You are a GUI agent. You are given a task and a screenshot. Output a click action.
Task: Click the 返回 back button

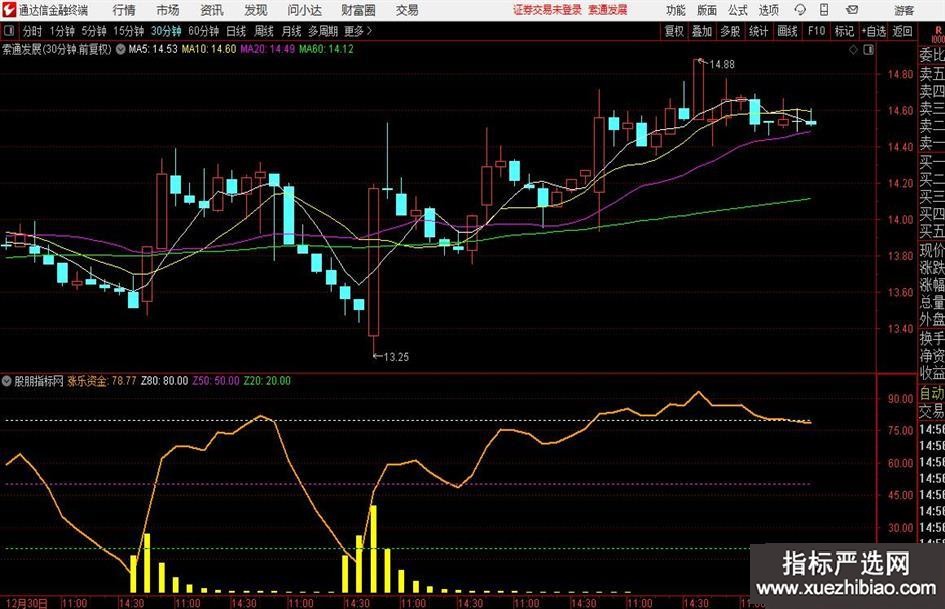902,31
